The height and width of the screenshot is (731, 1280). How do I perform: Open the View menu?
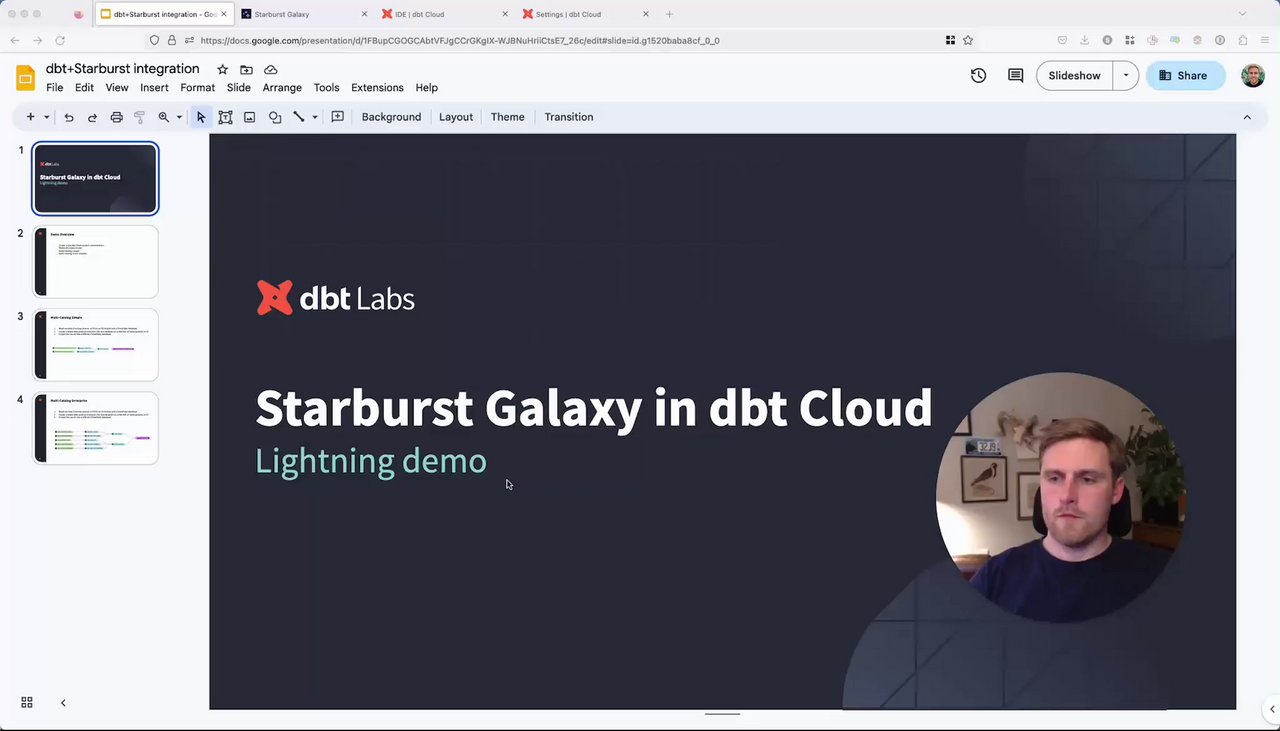pyautogui.click(x=117, y=88)
